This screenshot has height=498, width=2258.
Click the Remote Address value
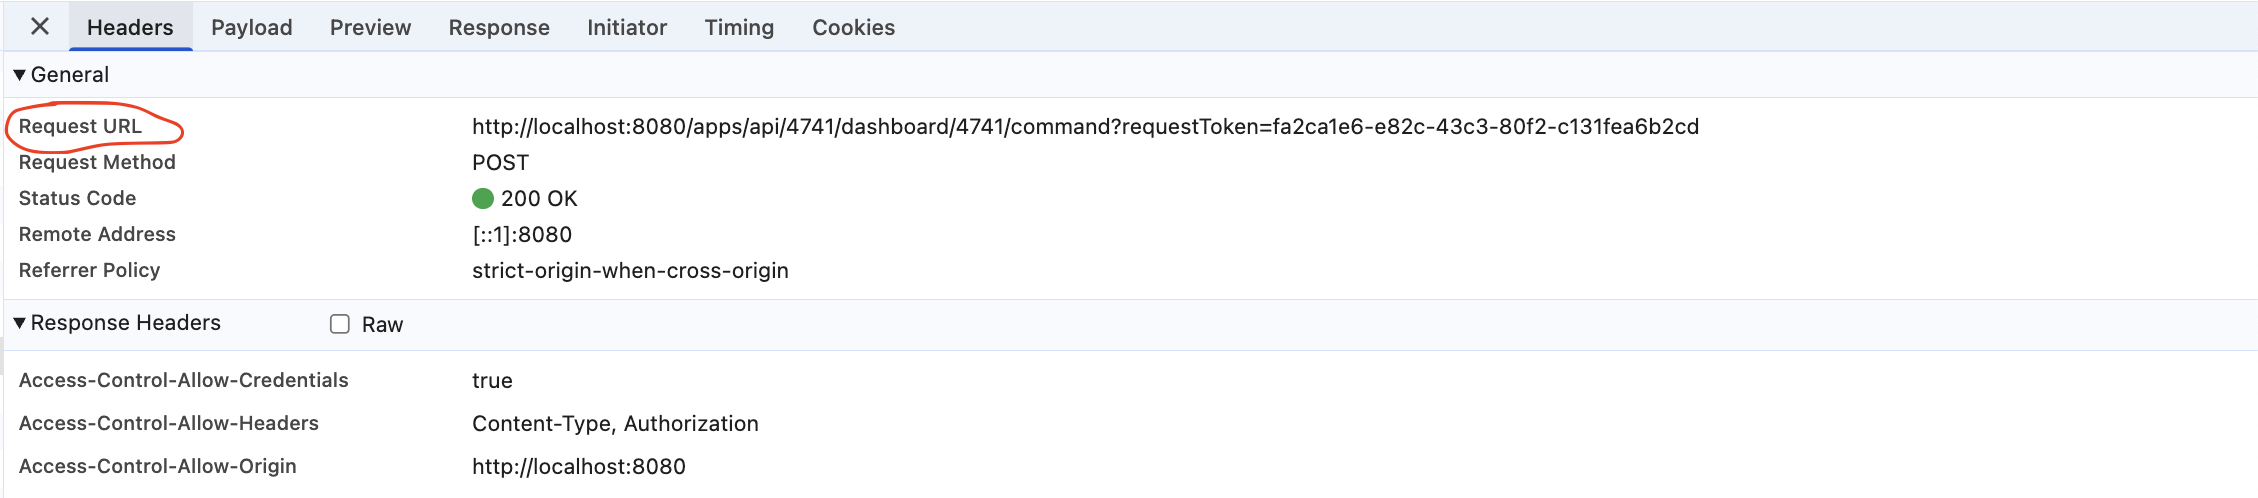522,235
